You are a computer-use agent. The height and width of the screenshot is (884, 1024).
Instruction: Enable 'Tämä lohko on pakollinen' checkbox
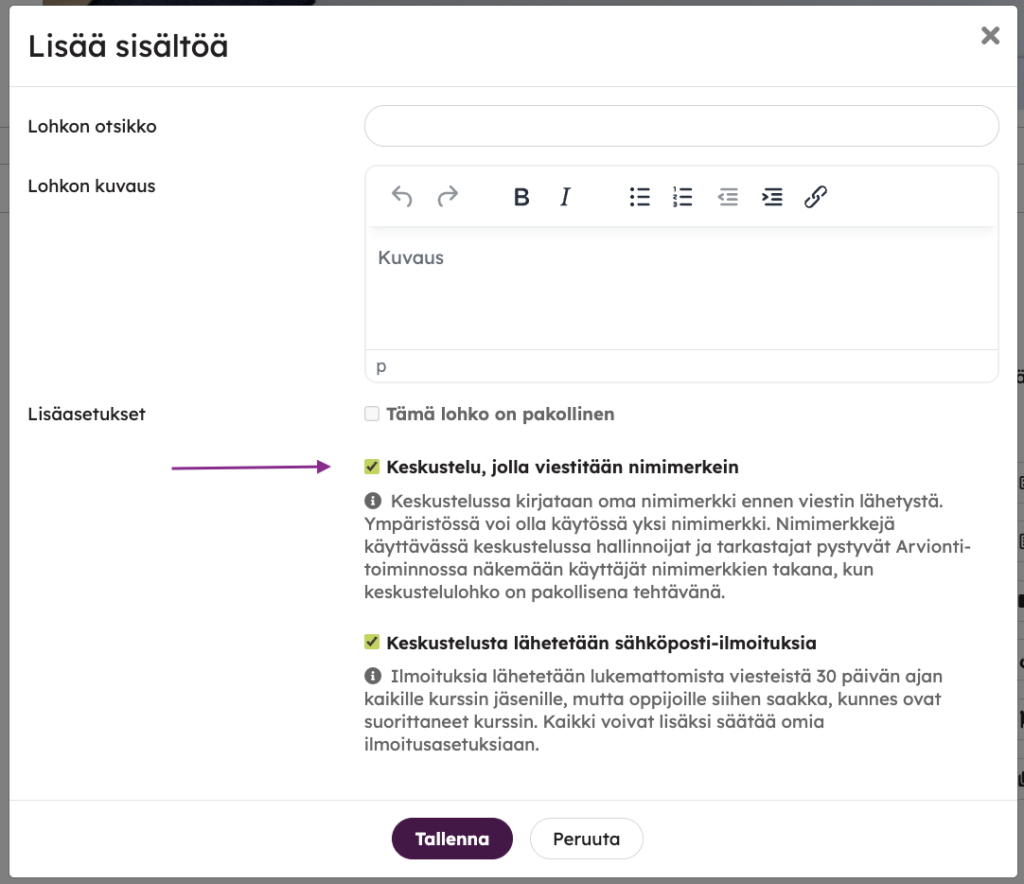(x=372, y=414)
